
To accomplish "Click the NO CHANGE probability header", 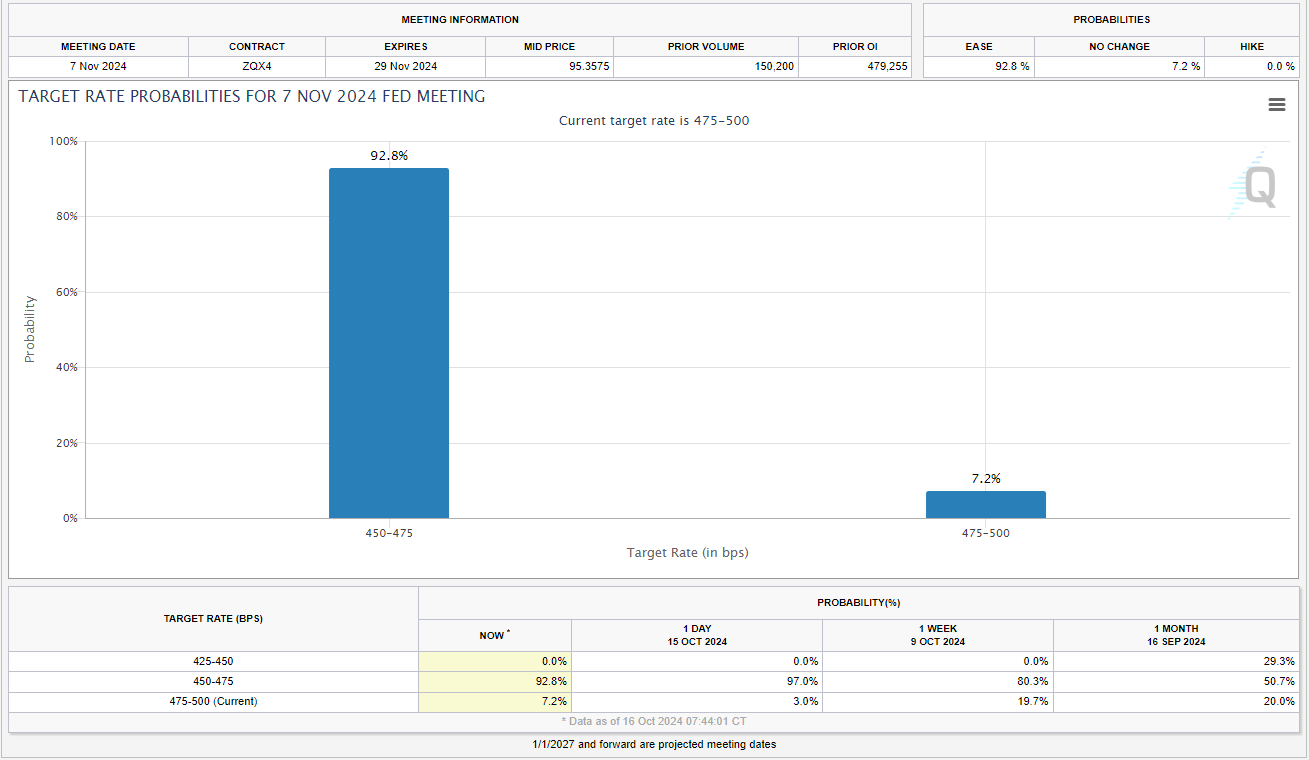I will (1119, 46).
